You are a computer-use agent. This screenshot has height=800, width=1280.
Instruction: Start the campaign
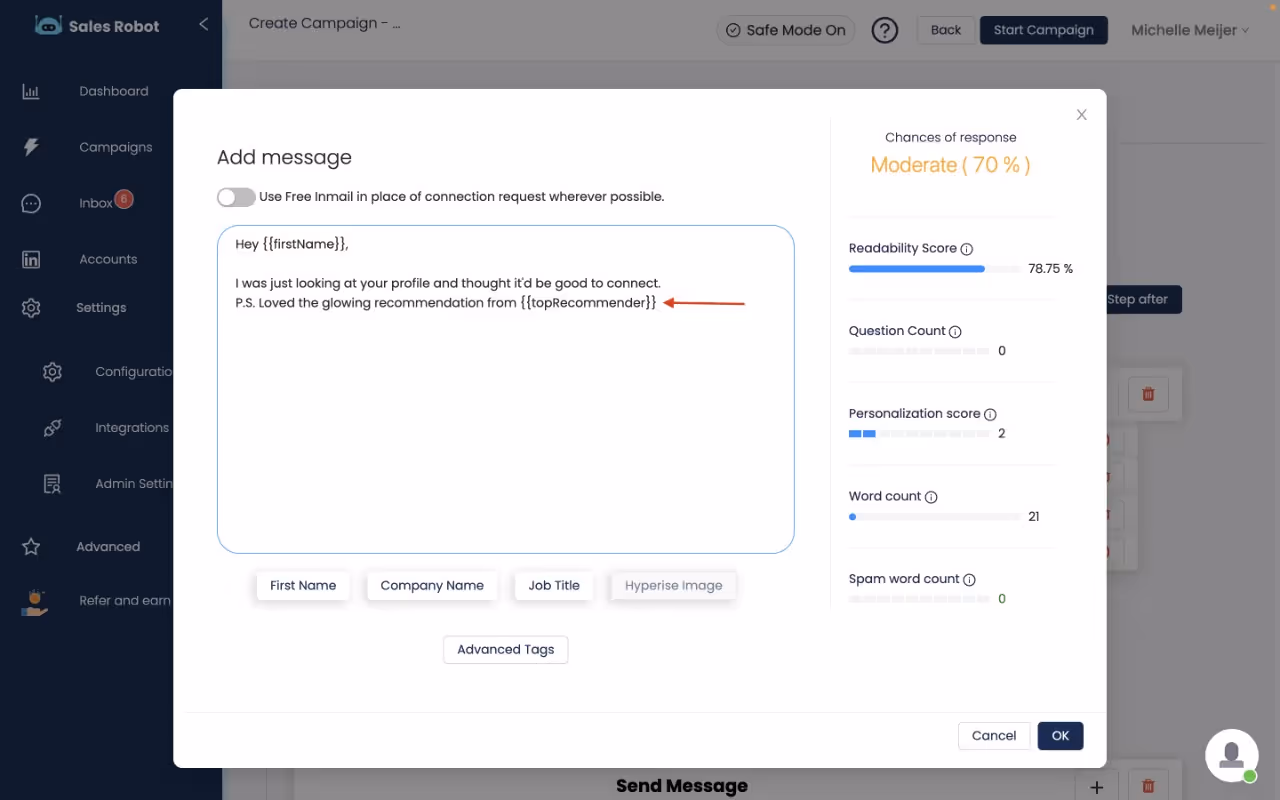pos(1043,30)
